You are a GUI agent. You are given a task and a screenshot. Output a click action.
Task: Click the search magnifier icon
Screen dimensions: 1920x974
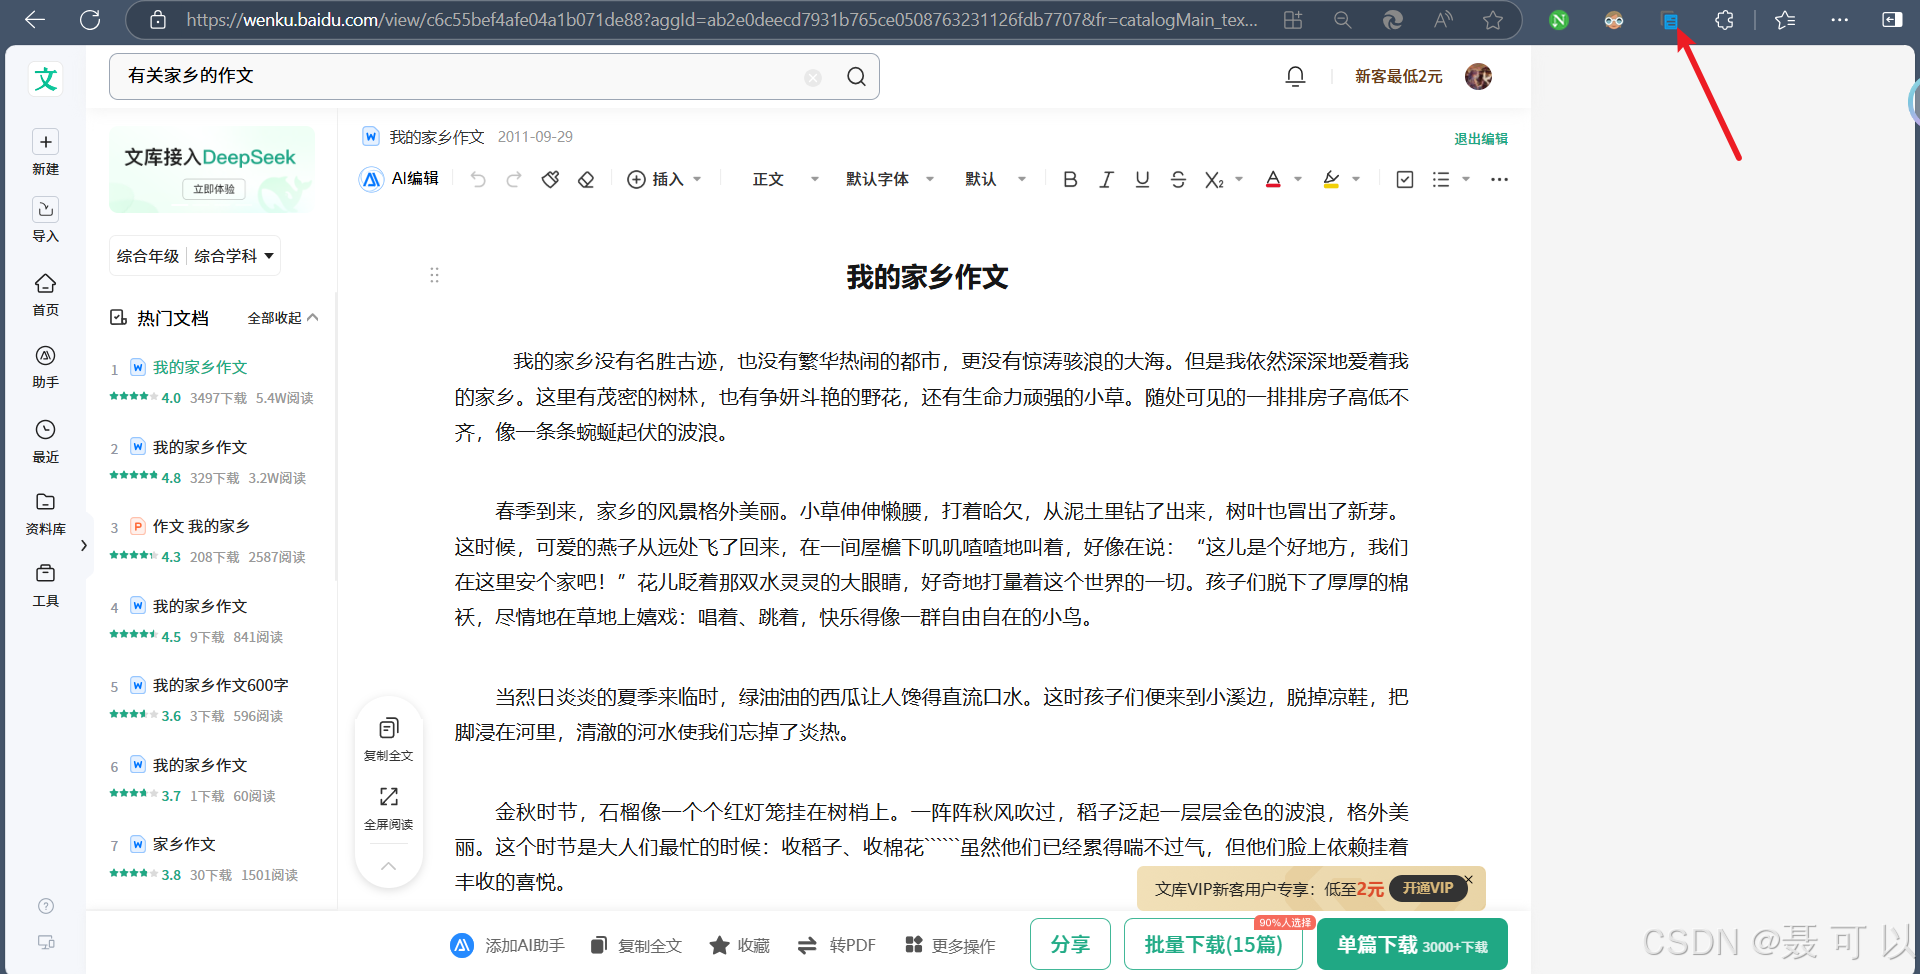pos(856,77)
